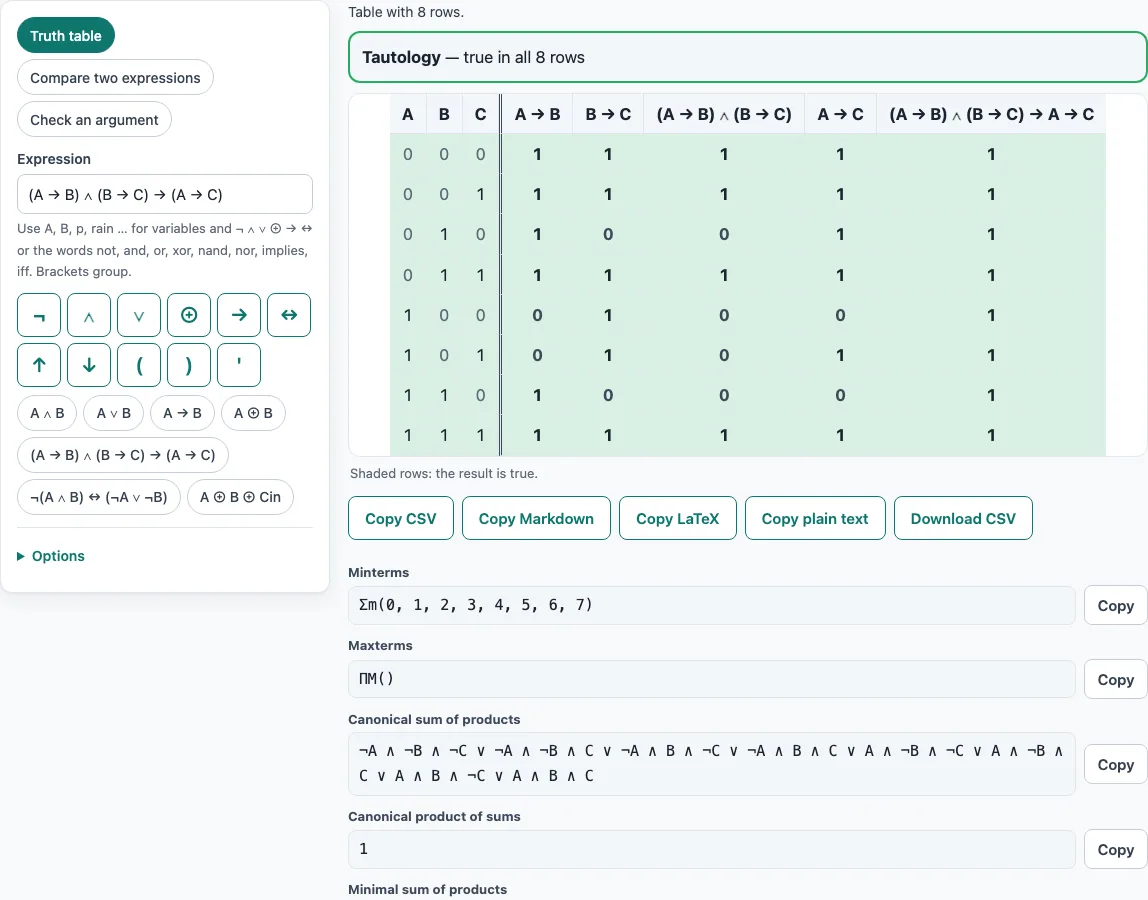Click the A → B column header
1148x900 pixels.
(537, 114)
